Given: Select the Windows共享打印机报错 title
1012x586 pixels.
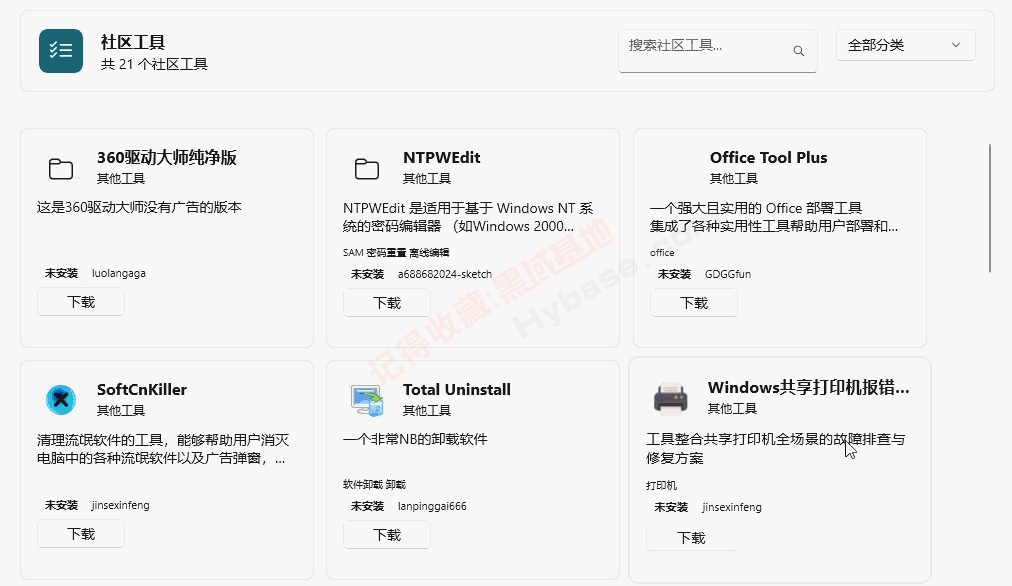Looking at the screenshot, I should 808,387.
